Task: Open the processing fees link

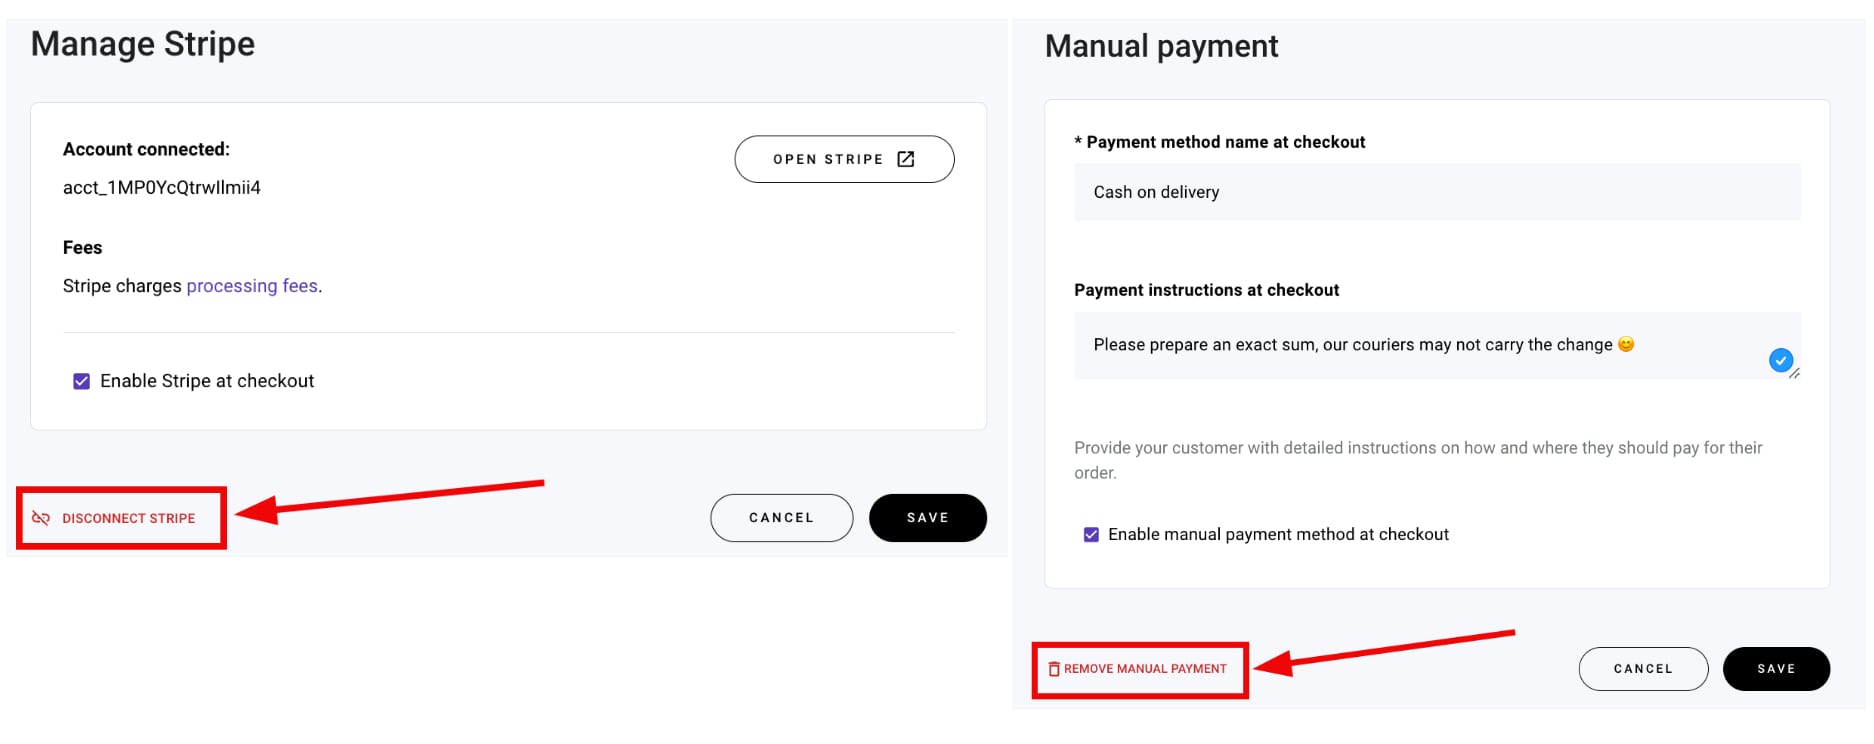Action: click(251, 286)
